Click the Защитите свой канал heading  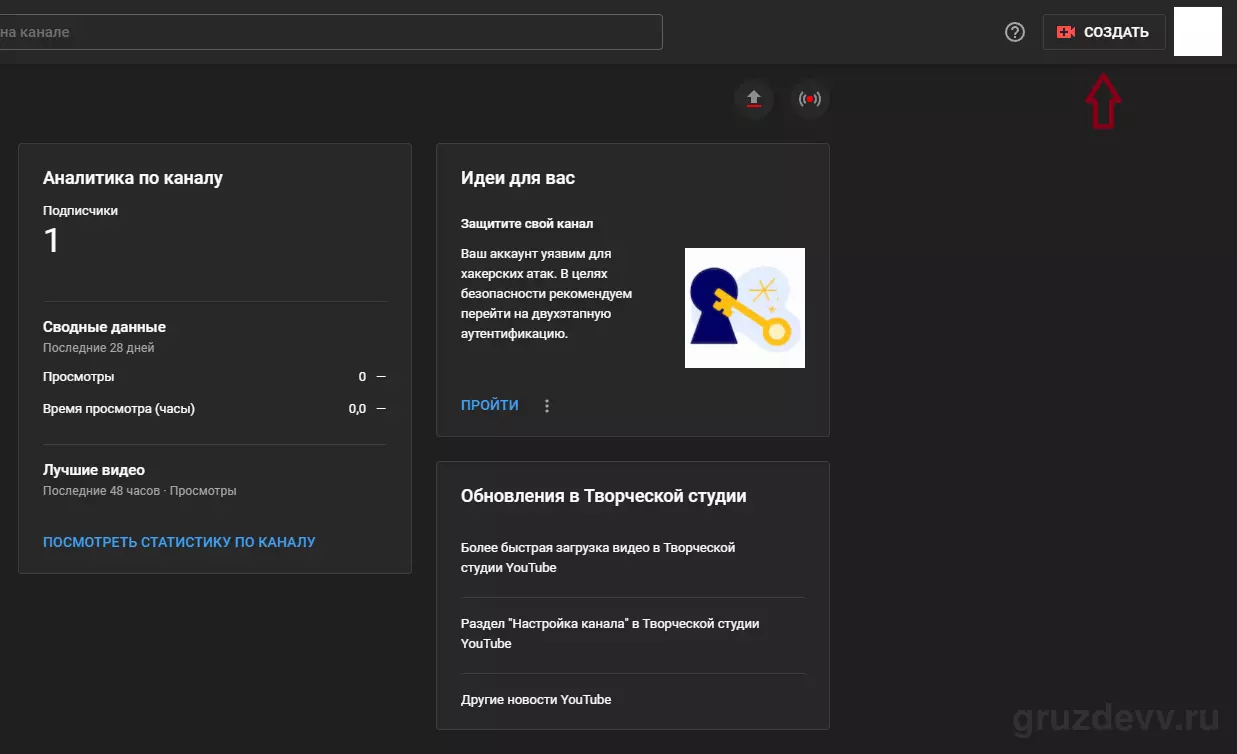click(x=534, y=224)
